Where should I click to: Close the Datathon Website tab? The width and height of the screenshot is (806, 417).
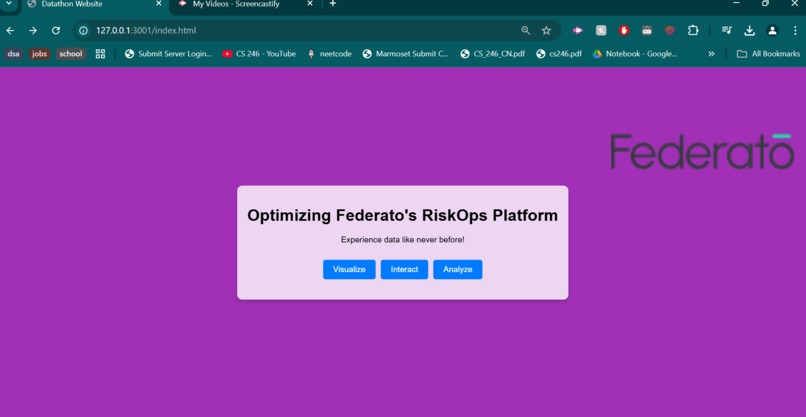pos(159,4)
